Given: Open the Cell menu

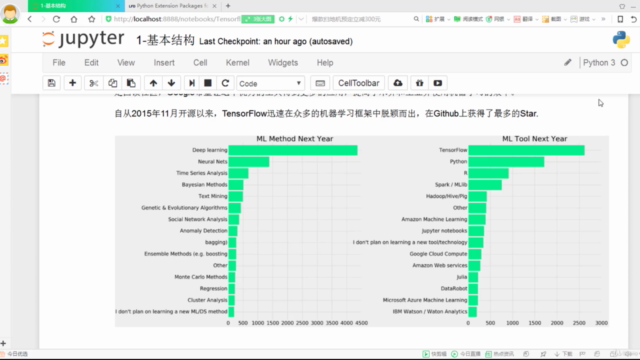Looking at the screenshot, I should click(200, 63).
